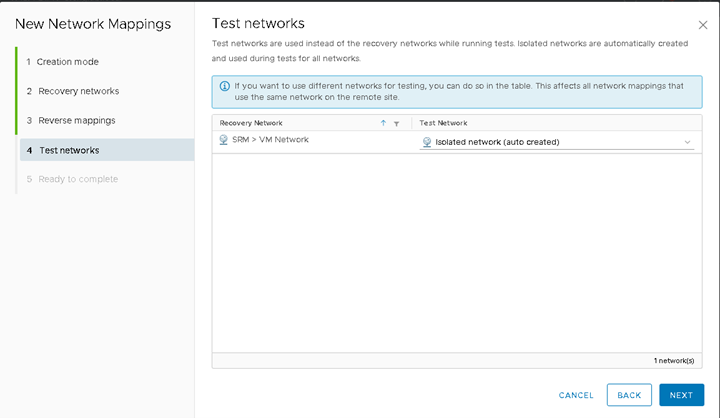Select step 5 Ready to complete
This screenshot has width=720, height=418.
72,179
